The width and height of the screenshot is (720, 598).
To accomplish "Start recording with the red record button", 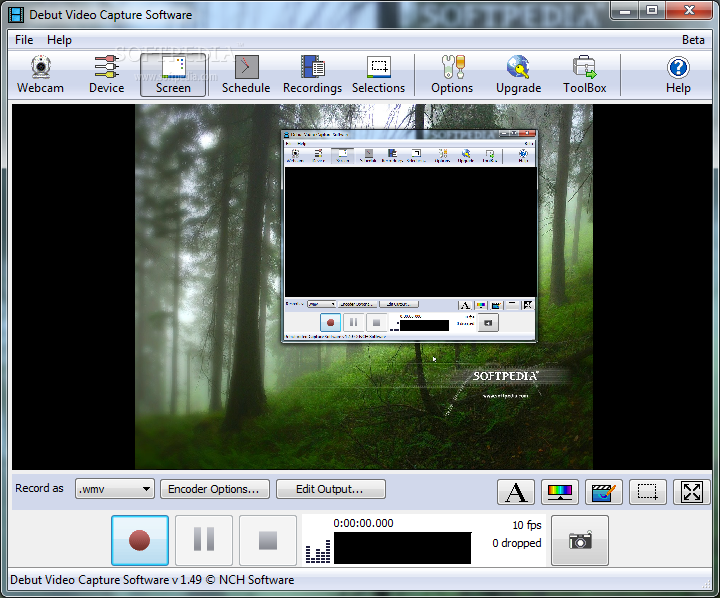I will [140, 540].
